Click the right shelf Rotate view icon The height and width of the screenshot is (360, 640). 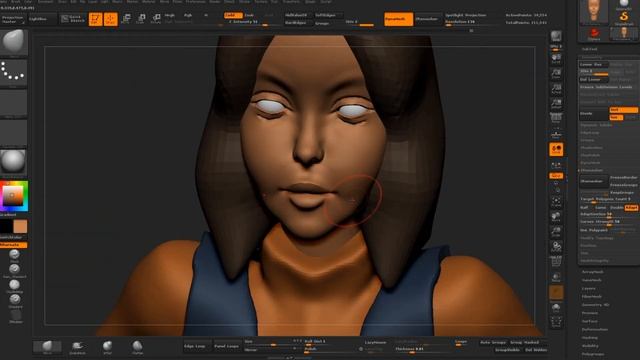[x=556, y=247]
